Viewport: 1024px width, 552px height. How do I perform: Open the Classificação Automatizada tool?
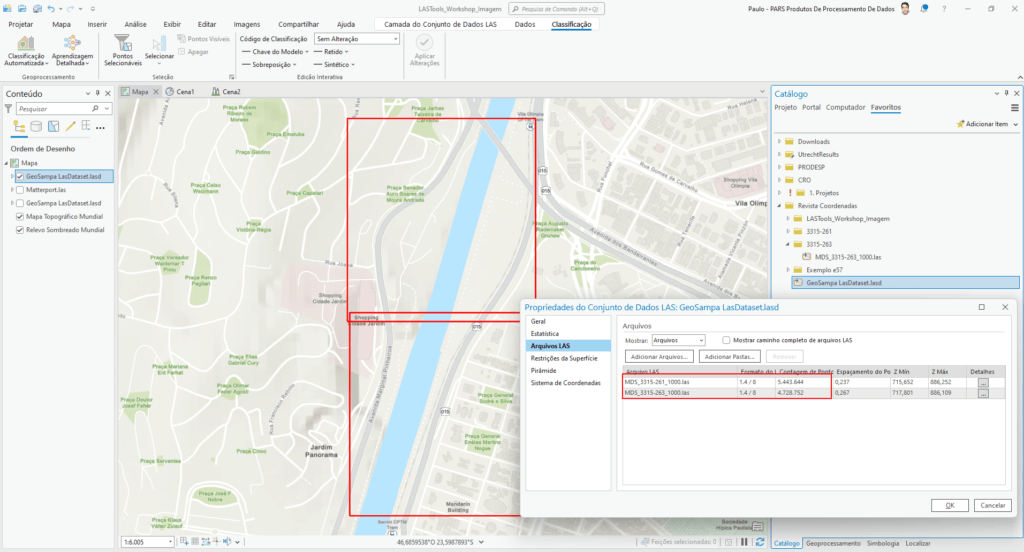click(26, 47)
